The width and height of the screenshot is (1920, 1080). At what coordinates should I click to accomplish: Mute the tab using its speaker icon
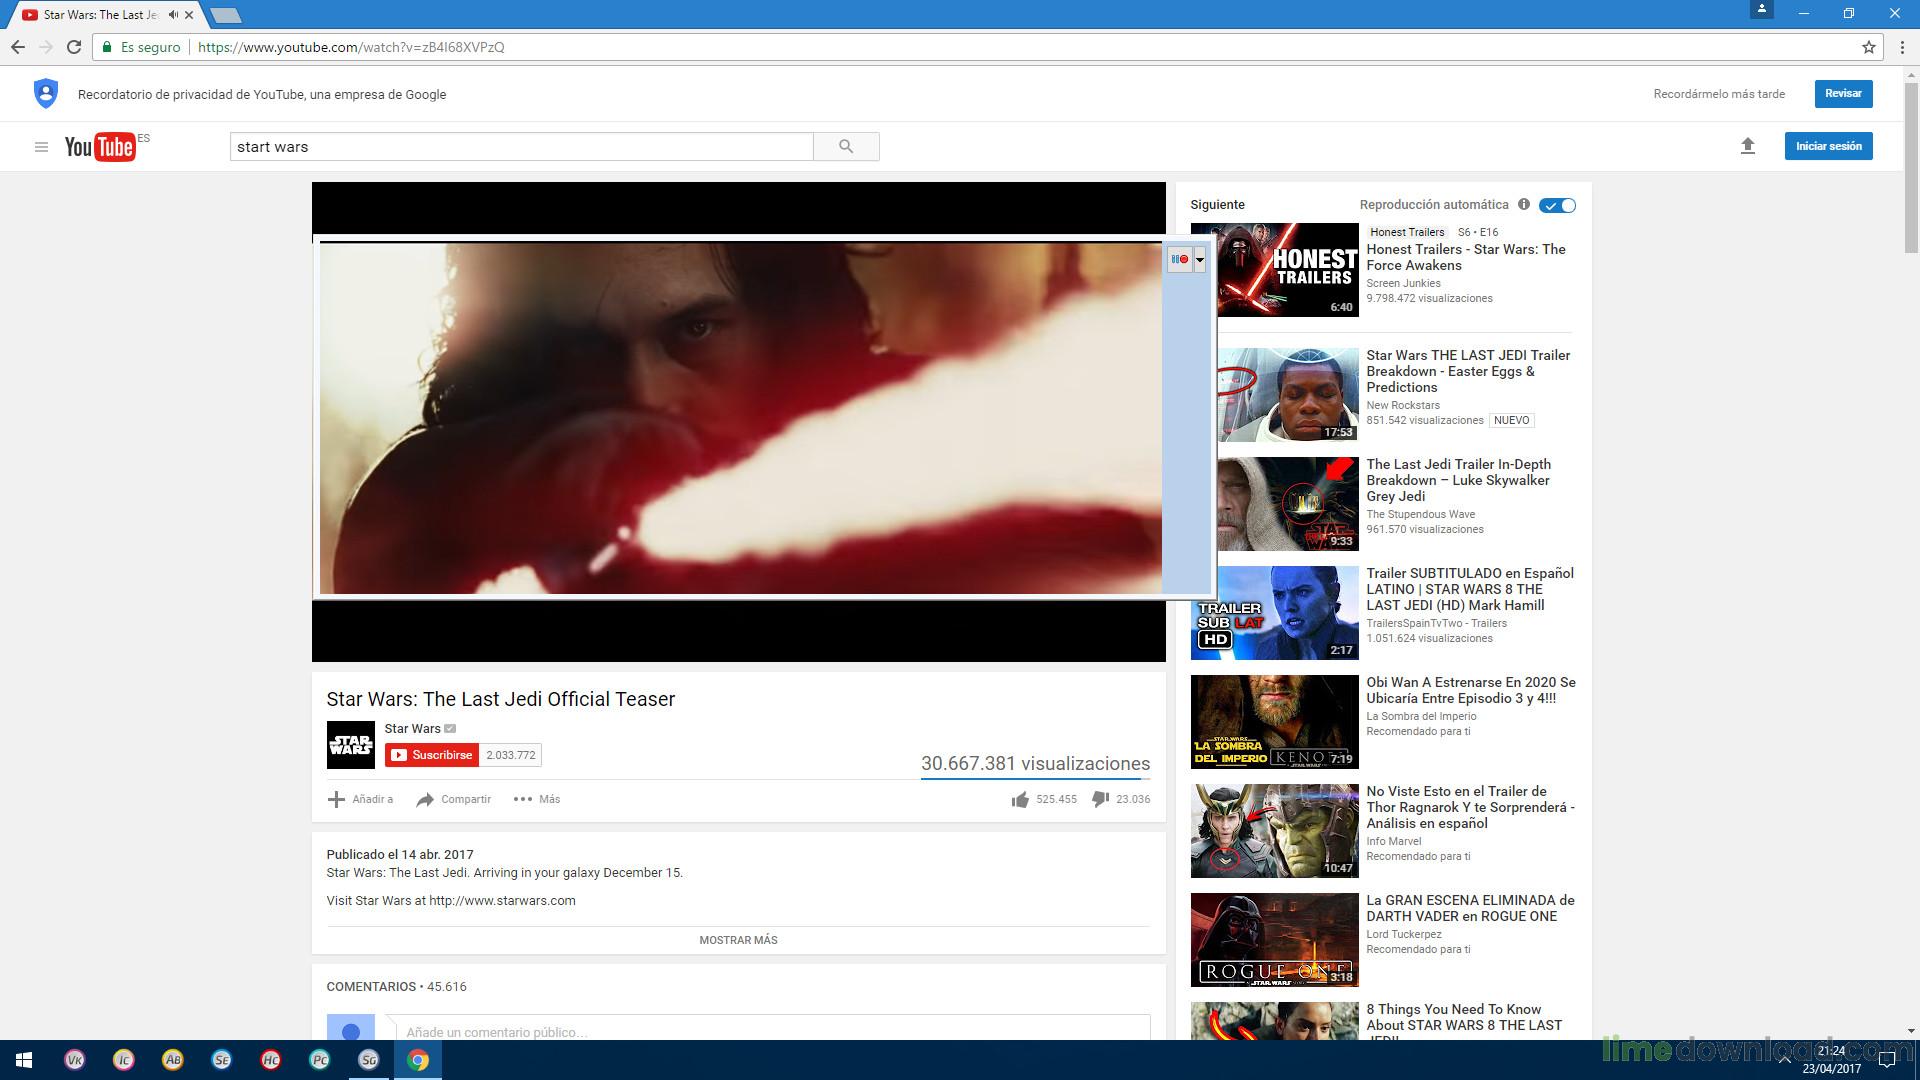click(x=173, y=15)
